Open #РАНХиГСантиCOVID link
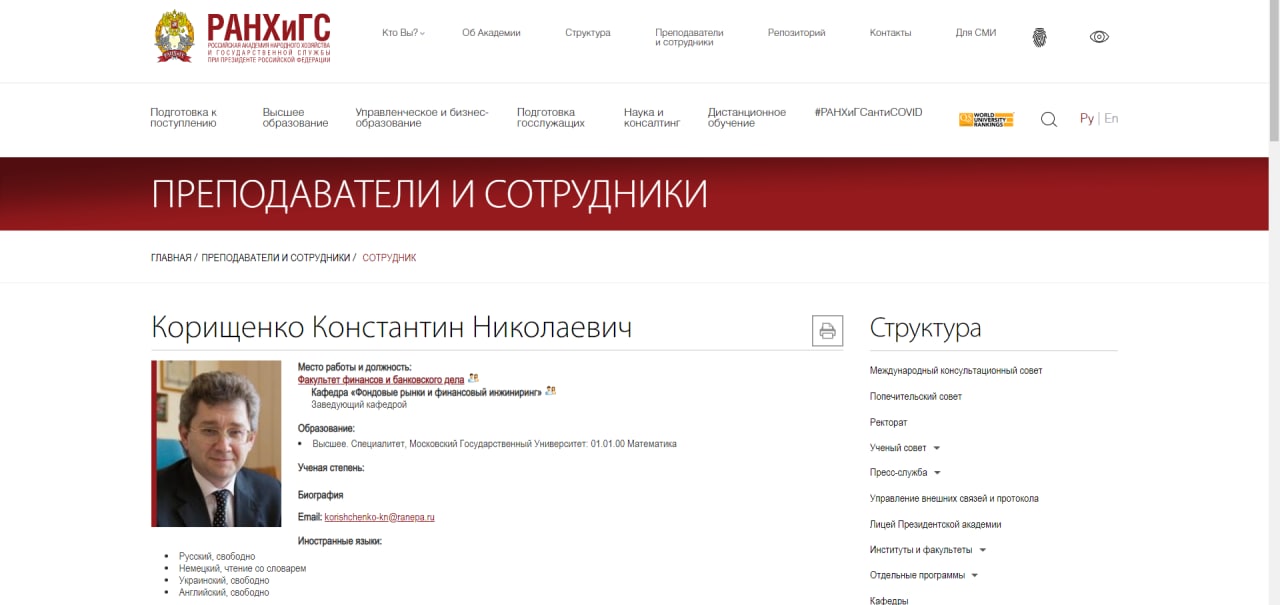1280x605 pixels. (x=868, y=112)
